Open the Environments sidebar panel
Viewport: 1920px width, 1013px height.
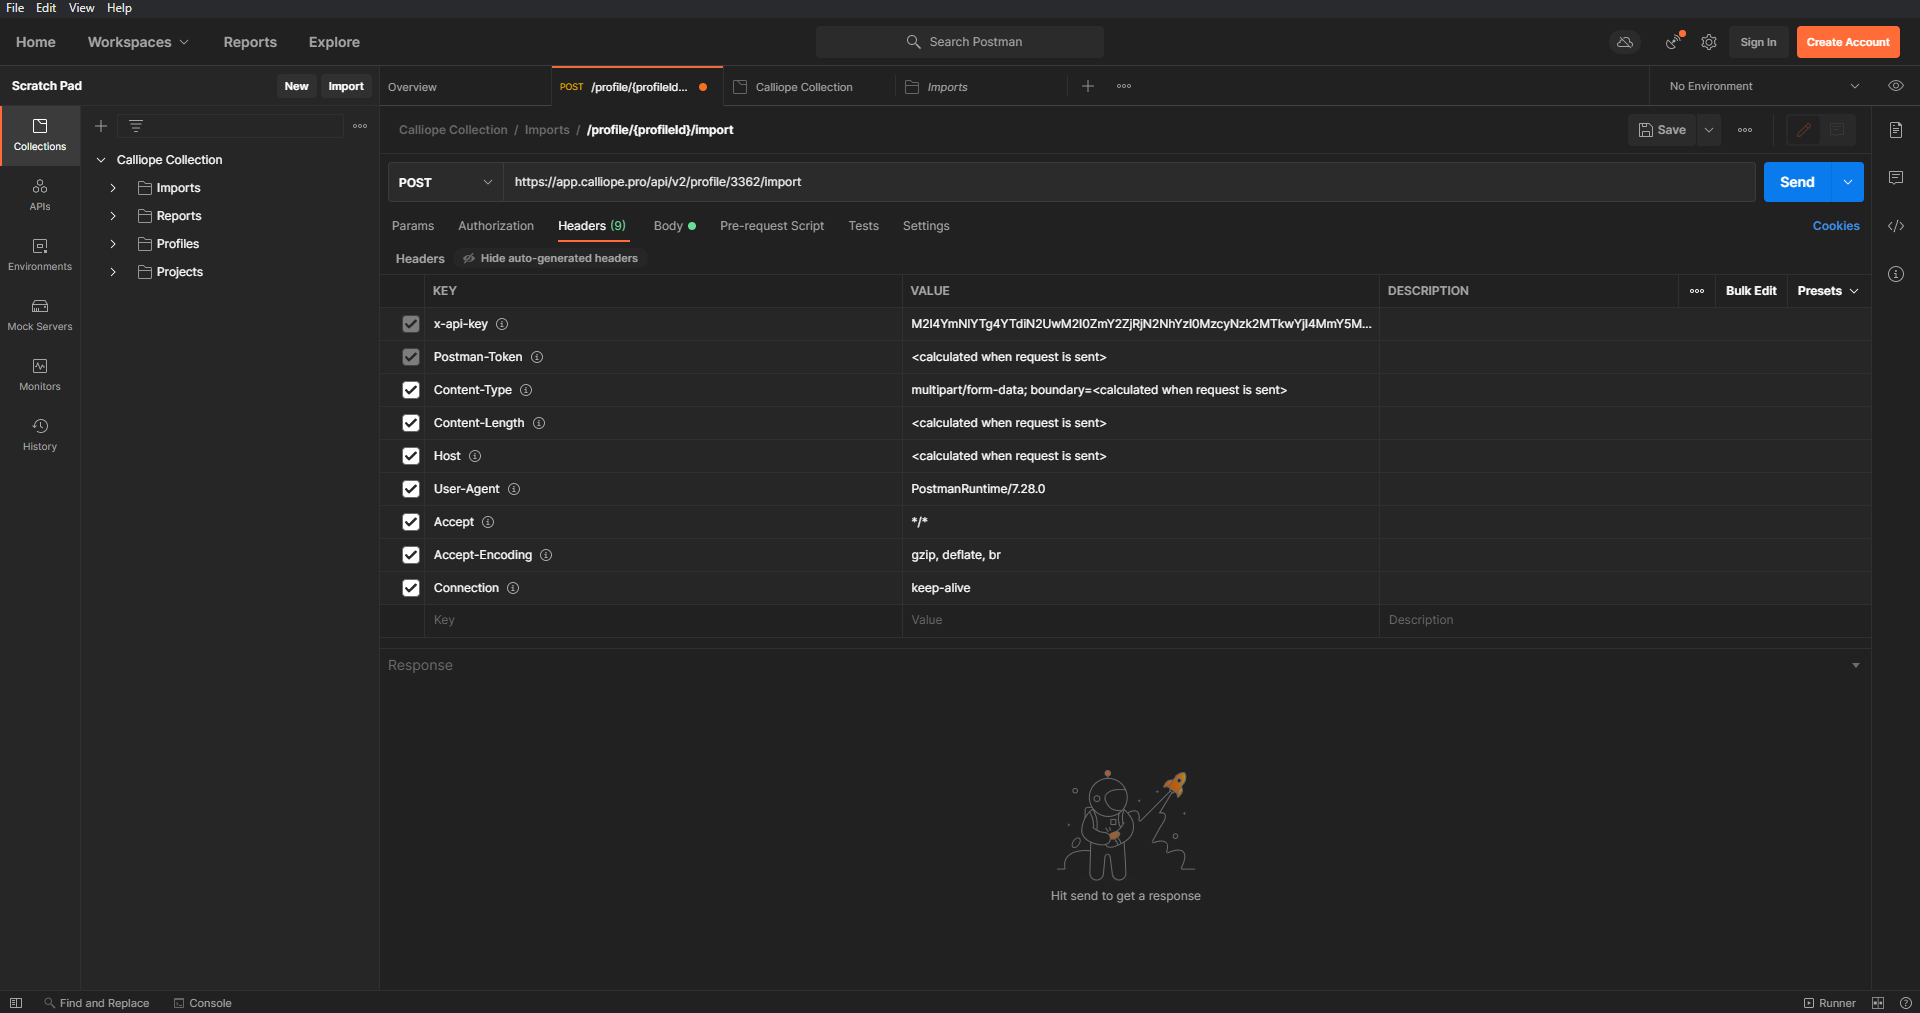pos(40,255)
